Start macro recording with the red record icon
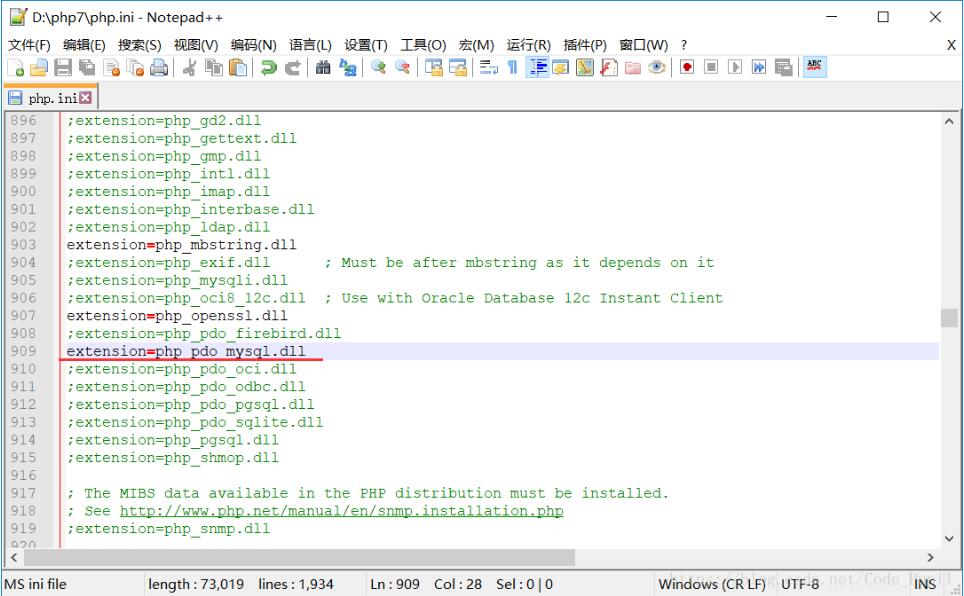This screenshot has height=596, width=964. (687, 67)
